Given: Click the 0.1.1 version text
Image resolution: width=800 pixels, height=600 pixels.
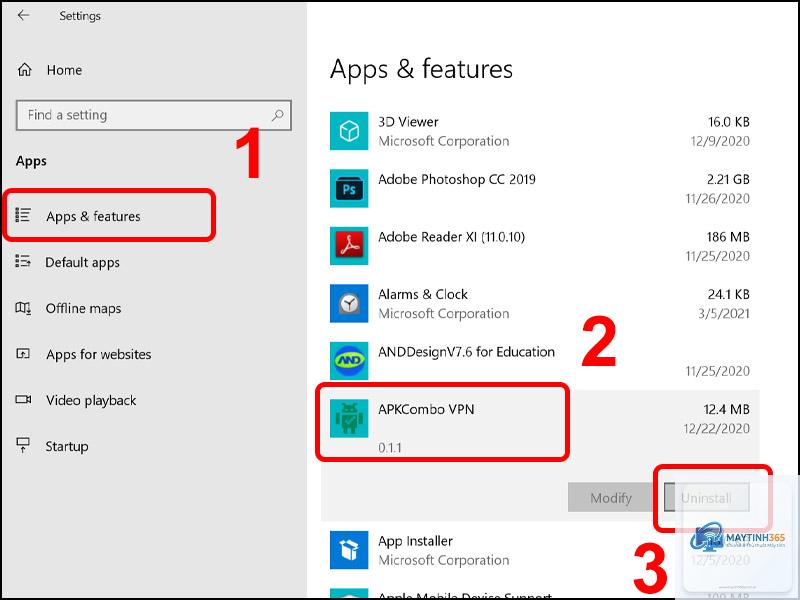Looking at the screenshot, I should coord(390,448).
